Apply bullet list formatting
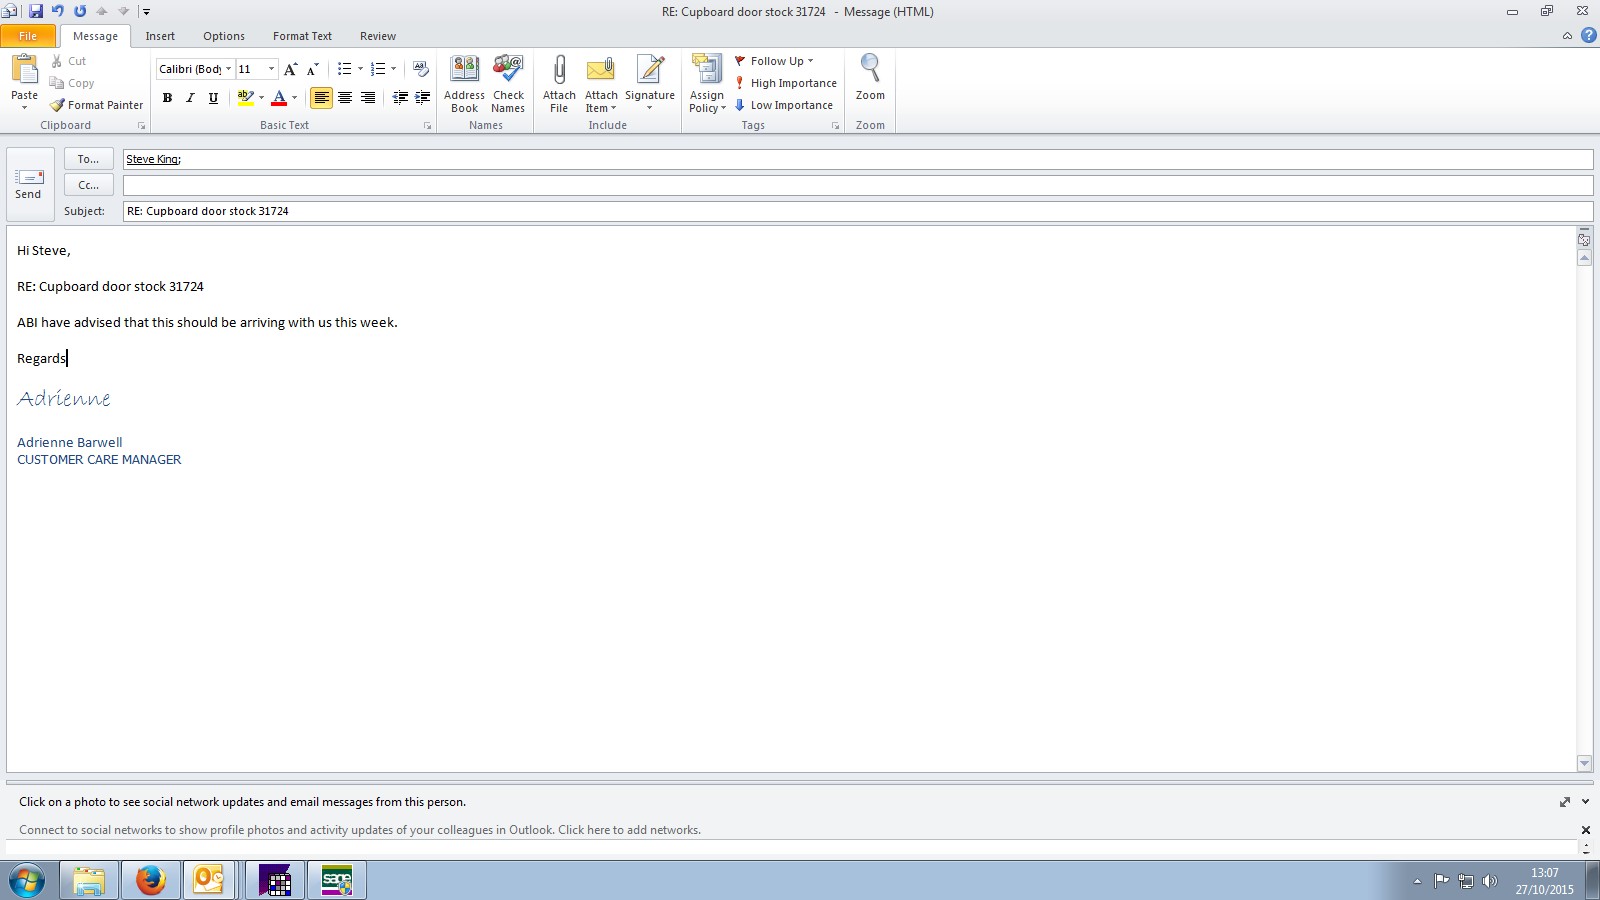 click(x=344, y=69)
